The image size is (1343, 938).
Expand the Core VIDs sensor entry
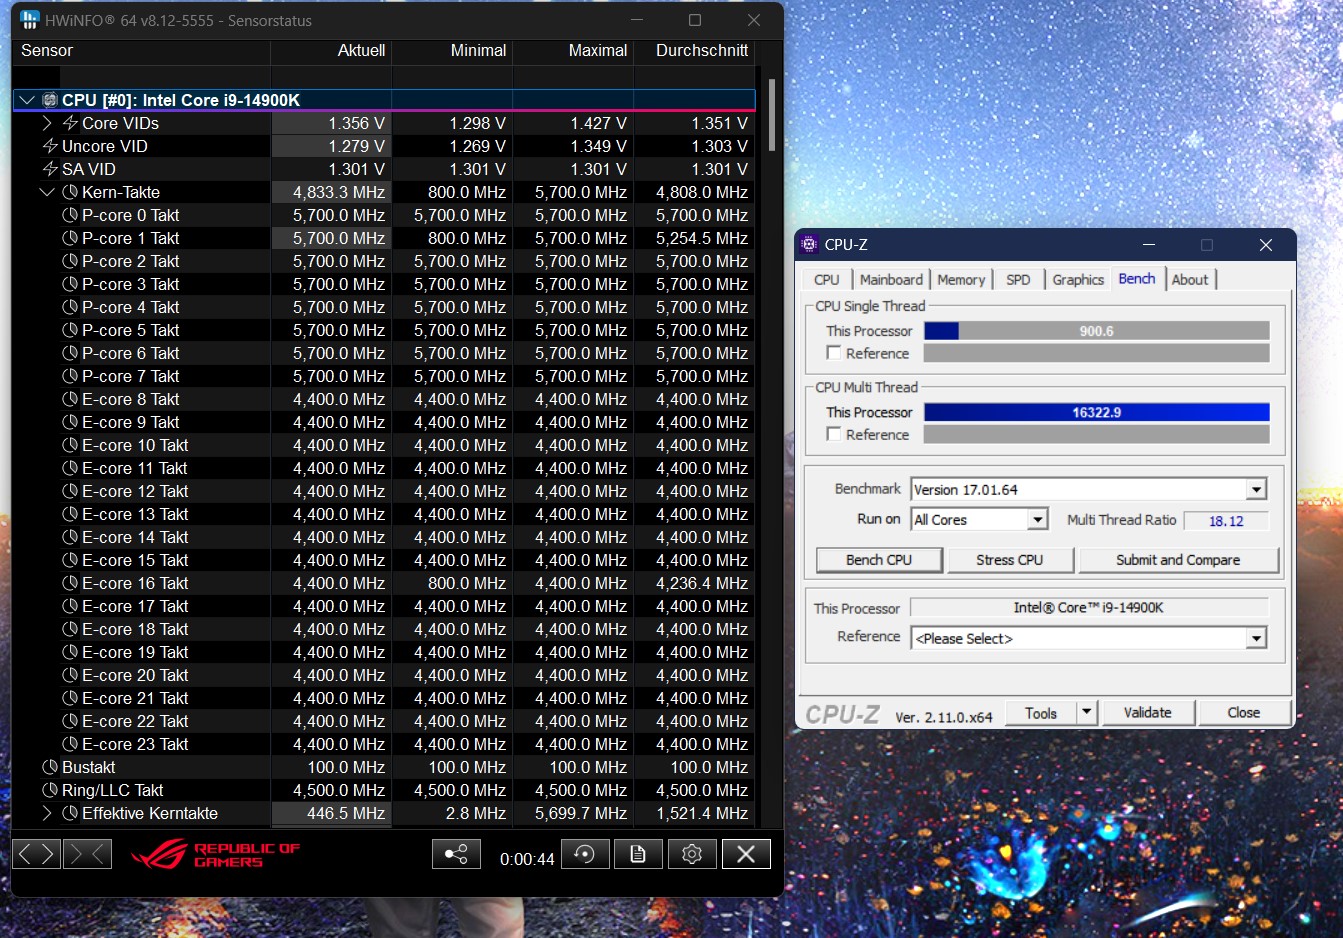(x=45, y=123)
